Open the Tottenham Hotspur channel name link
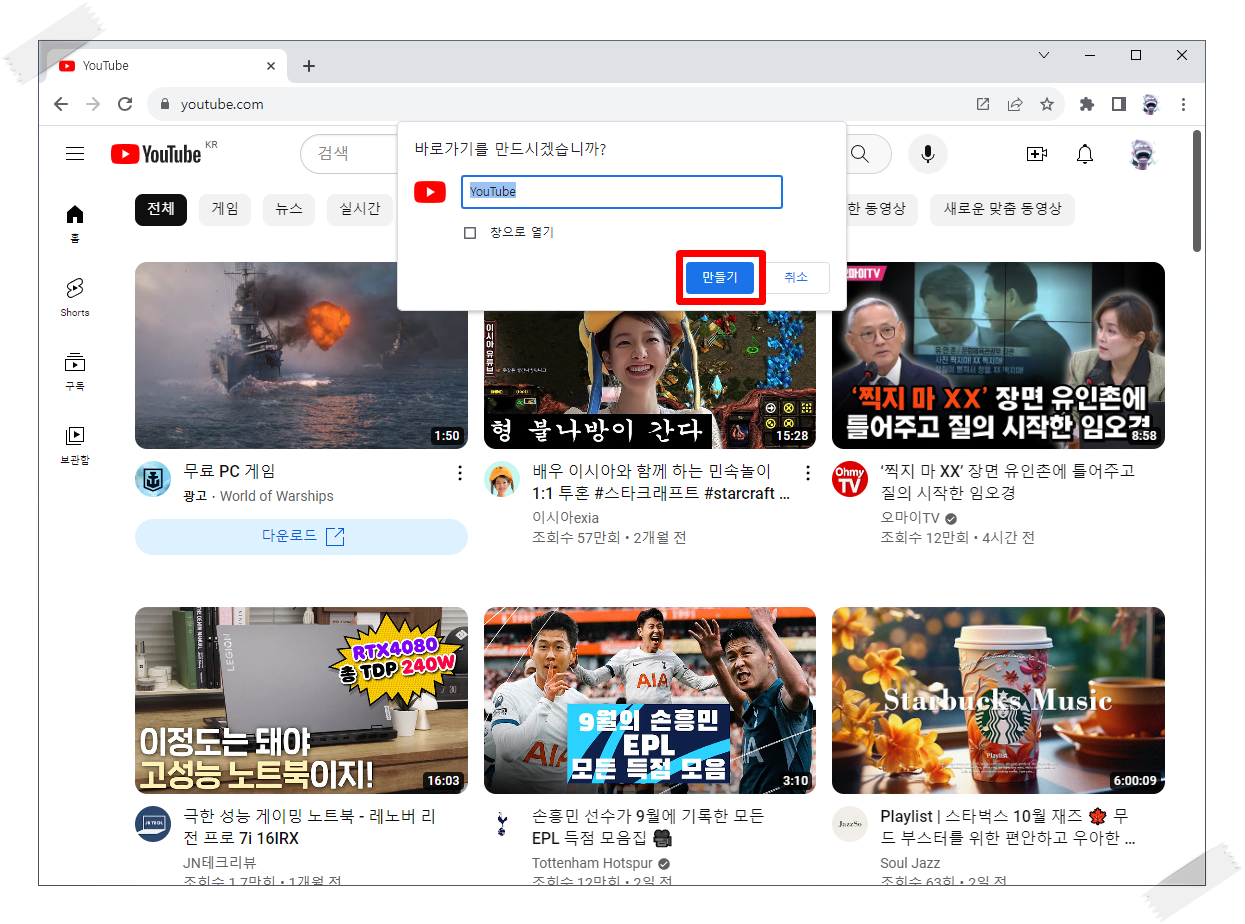The height and width of the screenshot is (924, 1245). (x=592, y=863)
